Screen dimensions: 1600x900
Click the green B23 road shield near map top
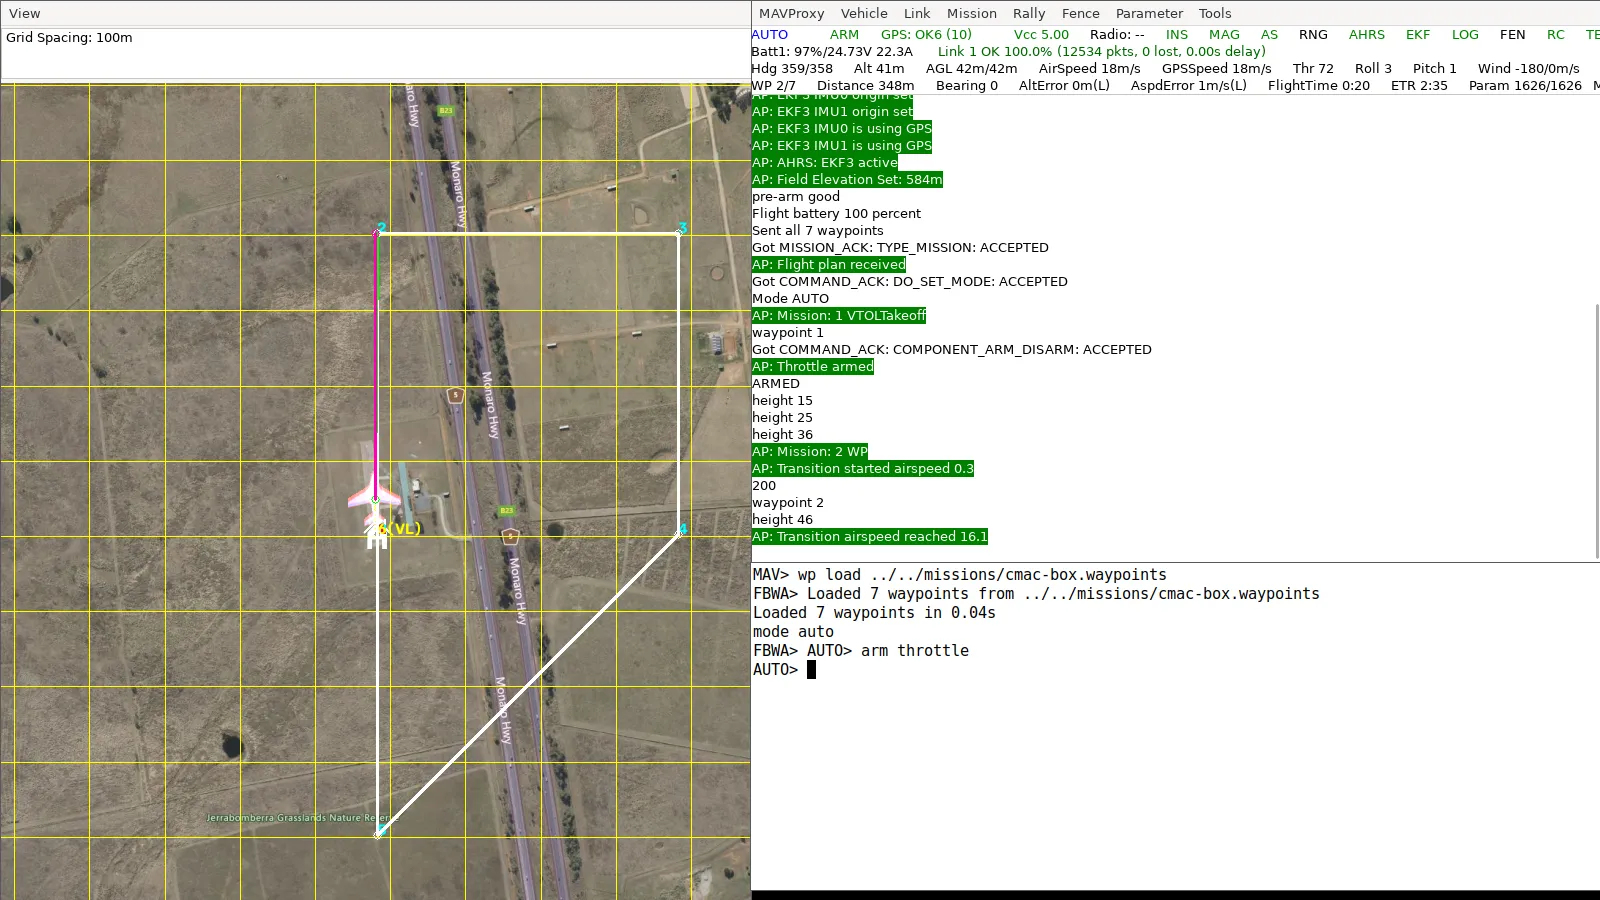pos(446,111)
